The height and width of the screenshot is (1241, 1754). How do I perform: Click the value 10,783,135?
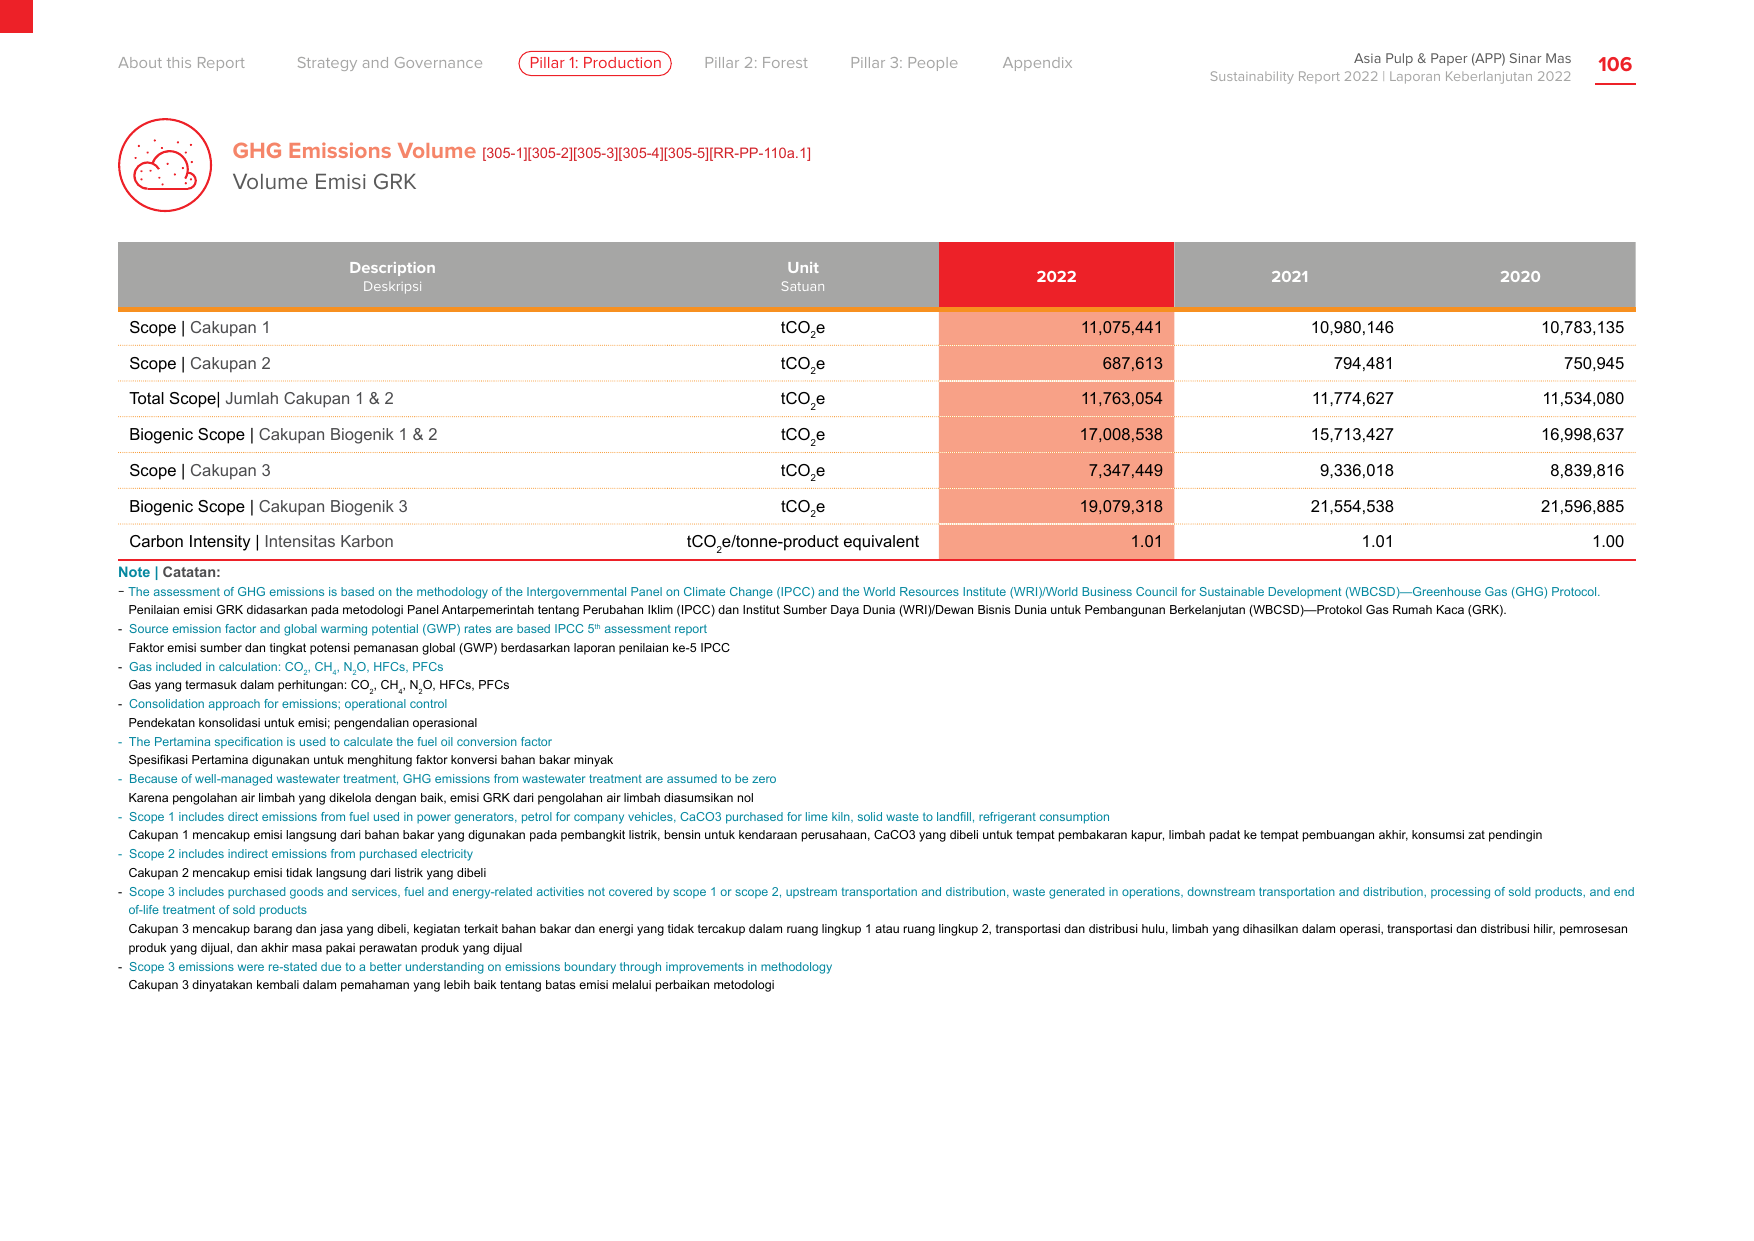point(1582,328)
